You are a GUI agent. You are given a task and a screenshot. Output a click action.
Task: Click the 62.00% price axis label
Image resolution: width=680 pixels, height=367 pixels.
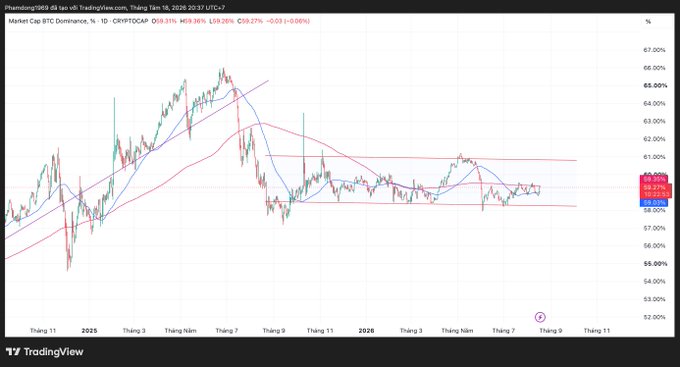[654, 139]
